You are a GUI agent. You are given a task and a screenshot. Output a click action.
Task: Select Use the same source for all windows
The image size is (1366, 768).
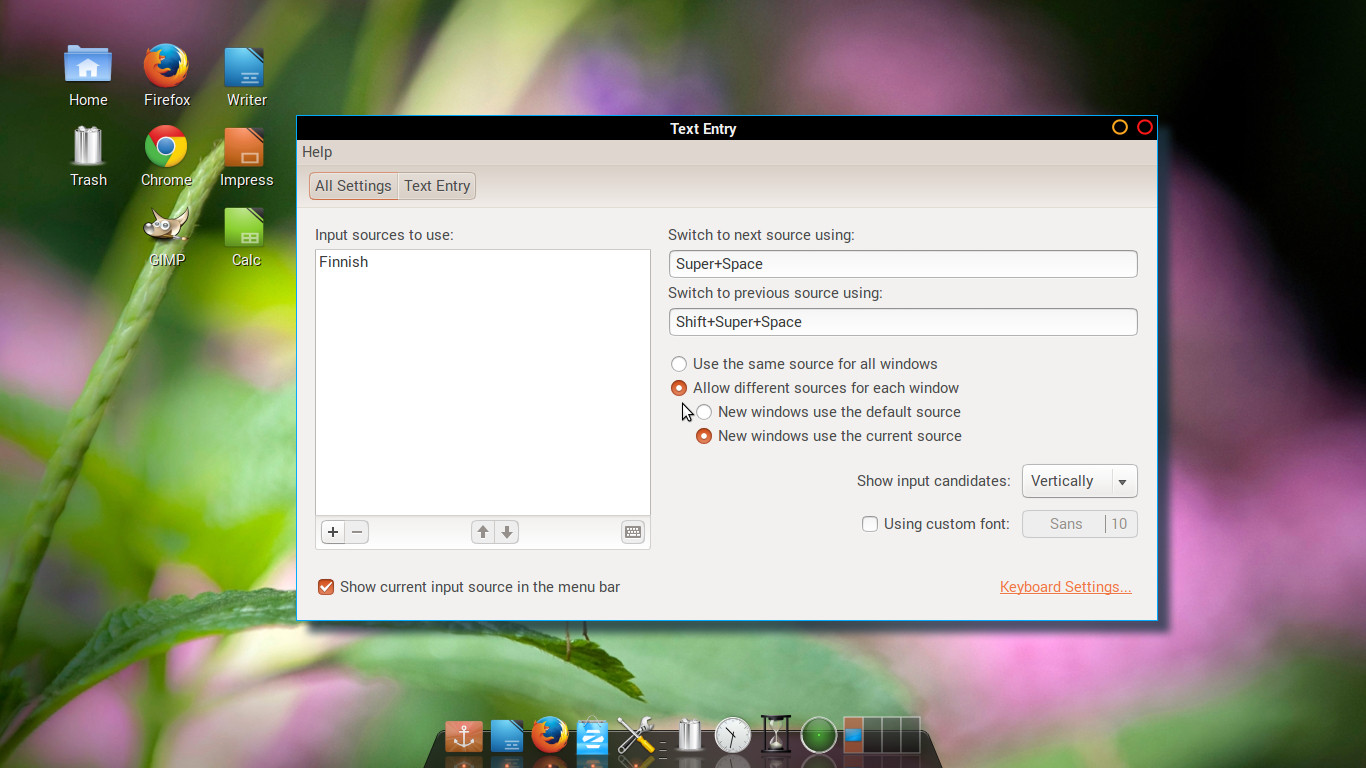679,364
